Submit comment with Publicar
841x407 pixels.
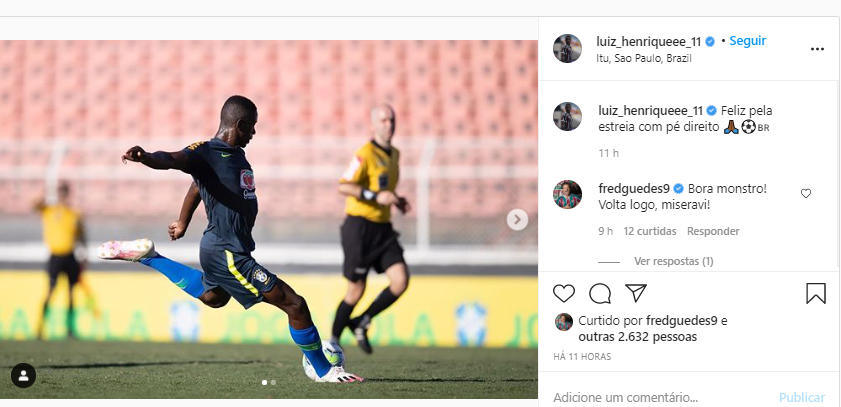tap(802, 397)
